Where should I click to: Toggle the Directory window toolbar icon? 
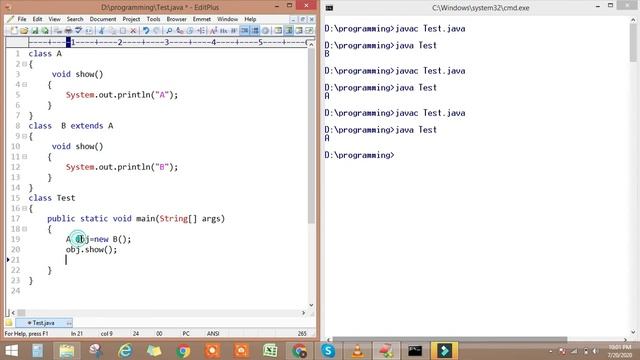[278, 31]
